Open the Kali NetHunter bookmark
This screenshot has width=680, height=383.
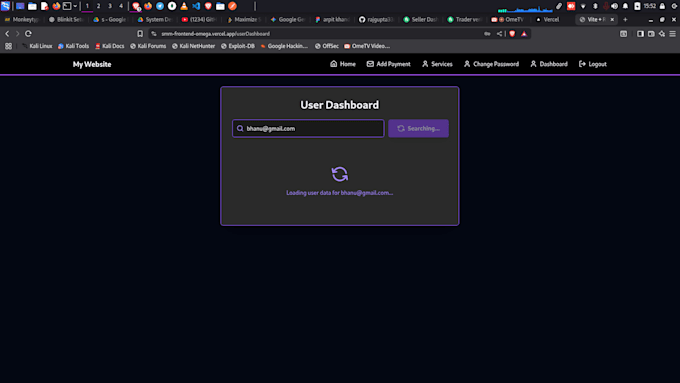click(193, 46)
